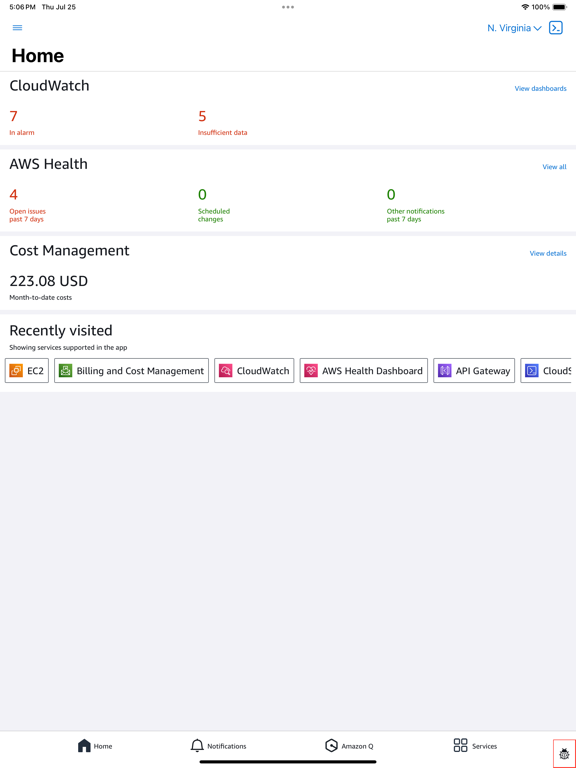Viewport: 576px width, 768px height.
Task: Tap the 0 Other notifications count
Action: 415,205
